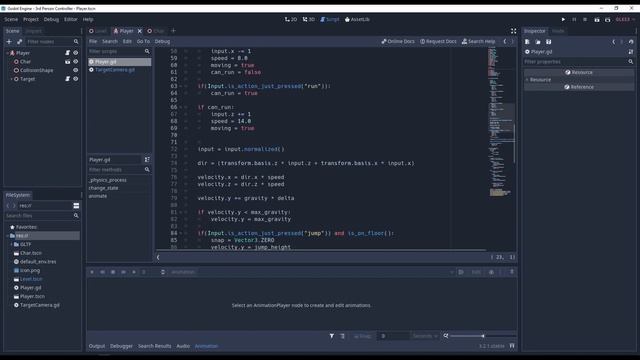Open script attached to Target node
The image size is (640, 360).
tap(67, 79)
